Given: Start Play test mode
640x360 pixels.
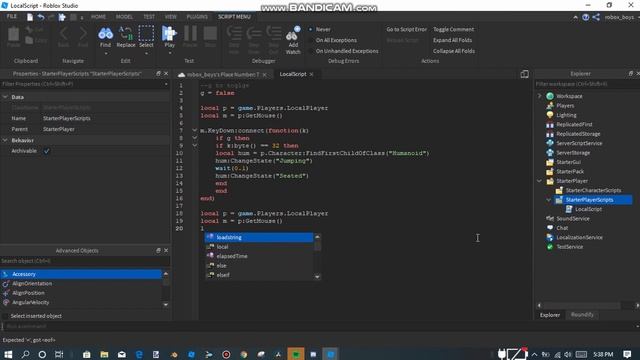Looking at the screenshot, I should pyautogui.click(x=169, y=37).
